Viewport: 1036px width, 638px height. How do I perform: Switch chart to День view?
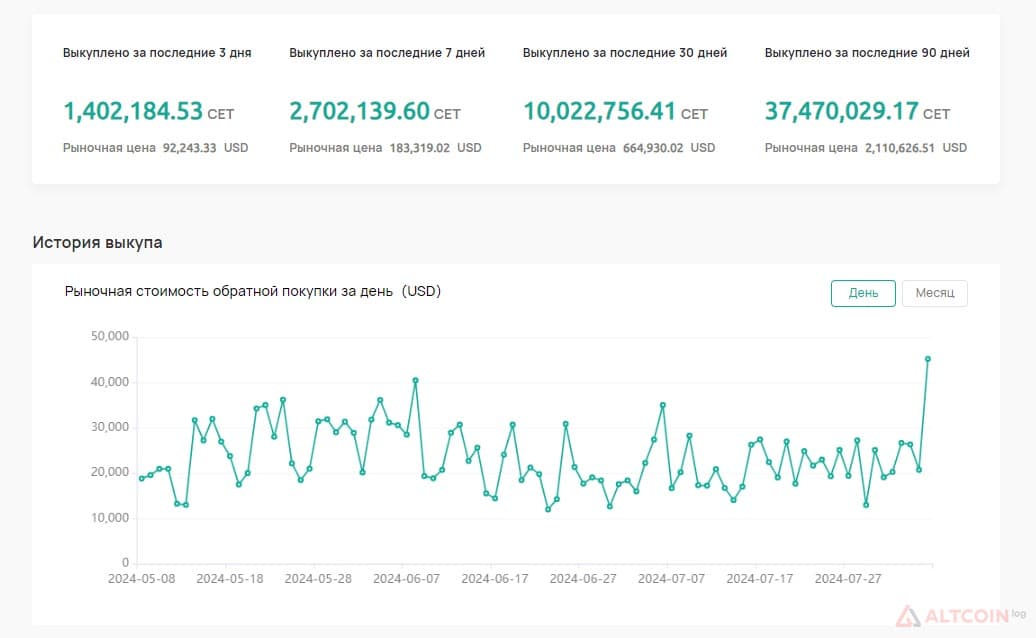863,293
